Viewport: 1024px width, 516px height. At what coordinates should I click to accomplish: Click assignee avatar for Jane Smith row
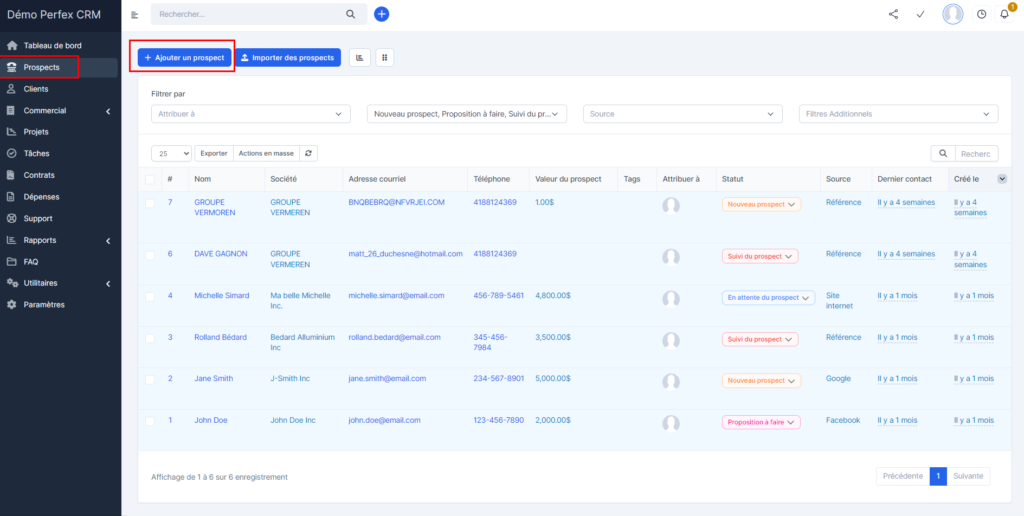click(671, 381)
